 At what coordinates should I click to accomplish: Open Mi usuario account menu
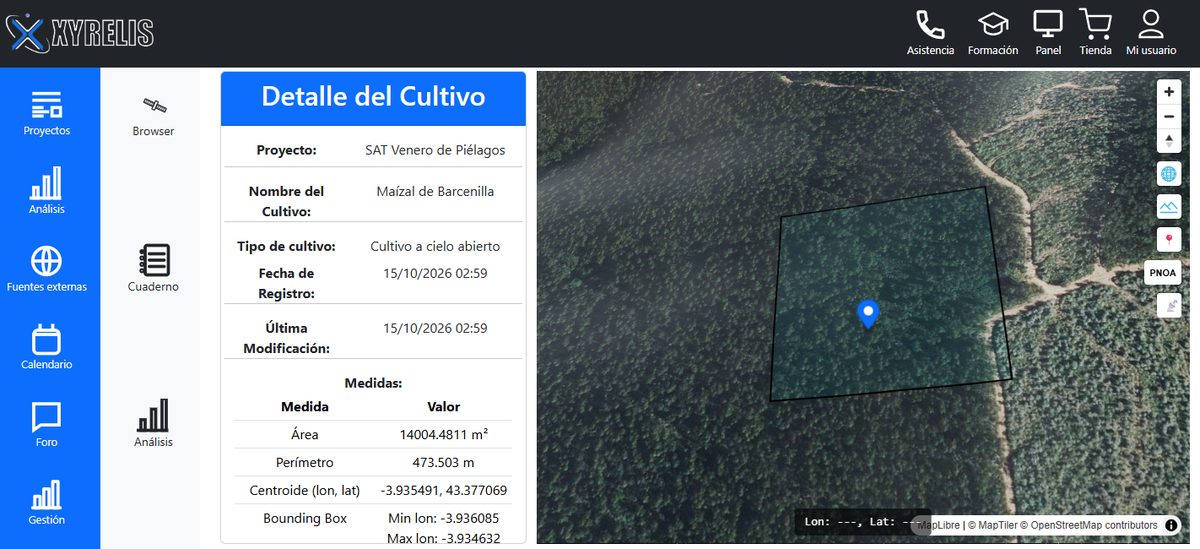[1151, 33]
